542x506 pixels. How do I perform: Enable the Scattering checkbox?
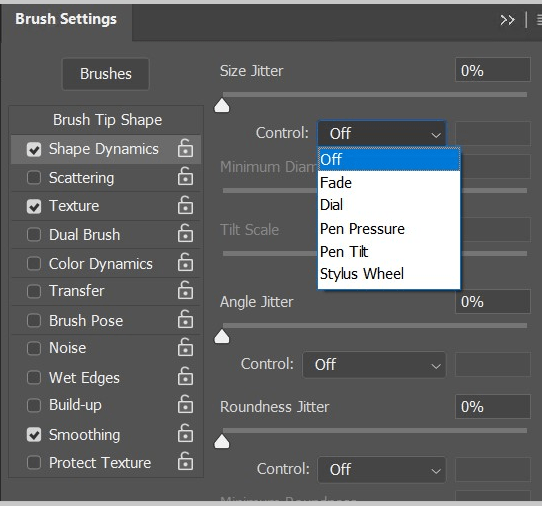(34, 178)
